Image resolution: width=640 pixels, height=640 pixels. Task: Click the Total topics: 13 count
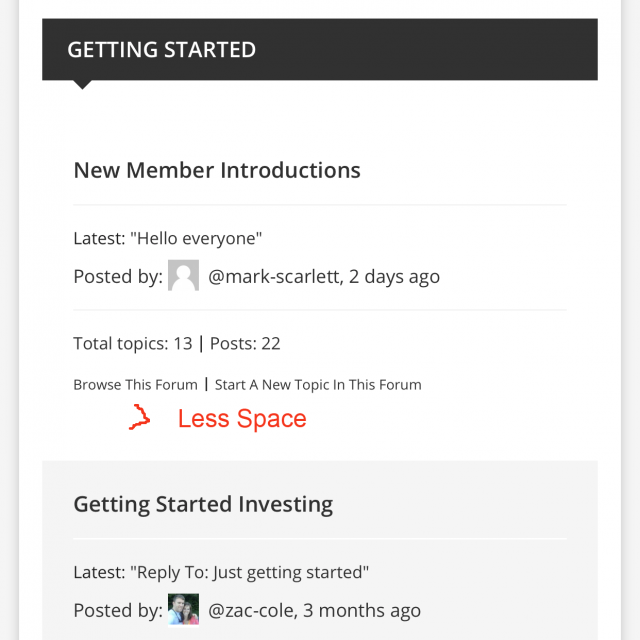point(133,344)
